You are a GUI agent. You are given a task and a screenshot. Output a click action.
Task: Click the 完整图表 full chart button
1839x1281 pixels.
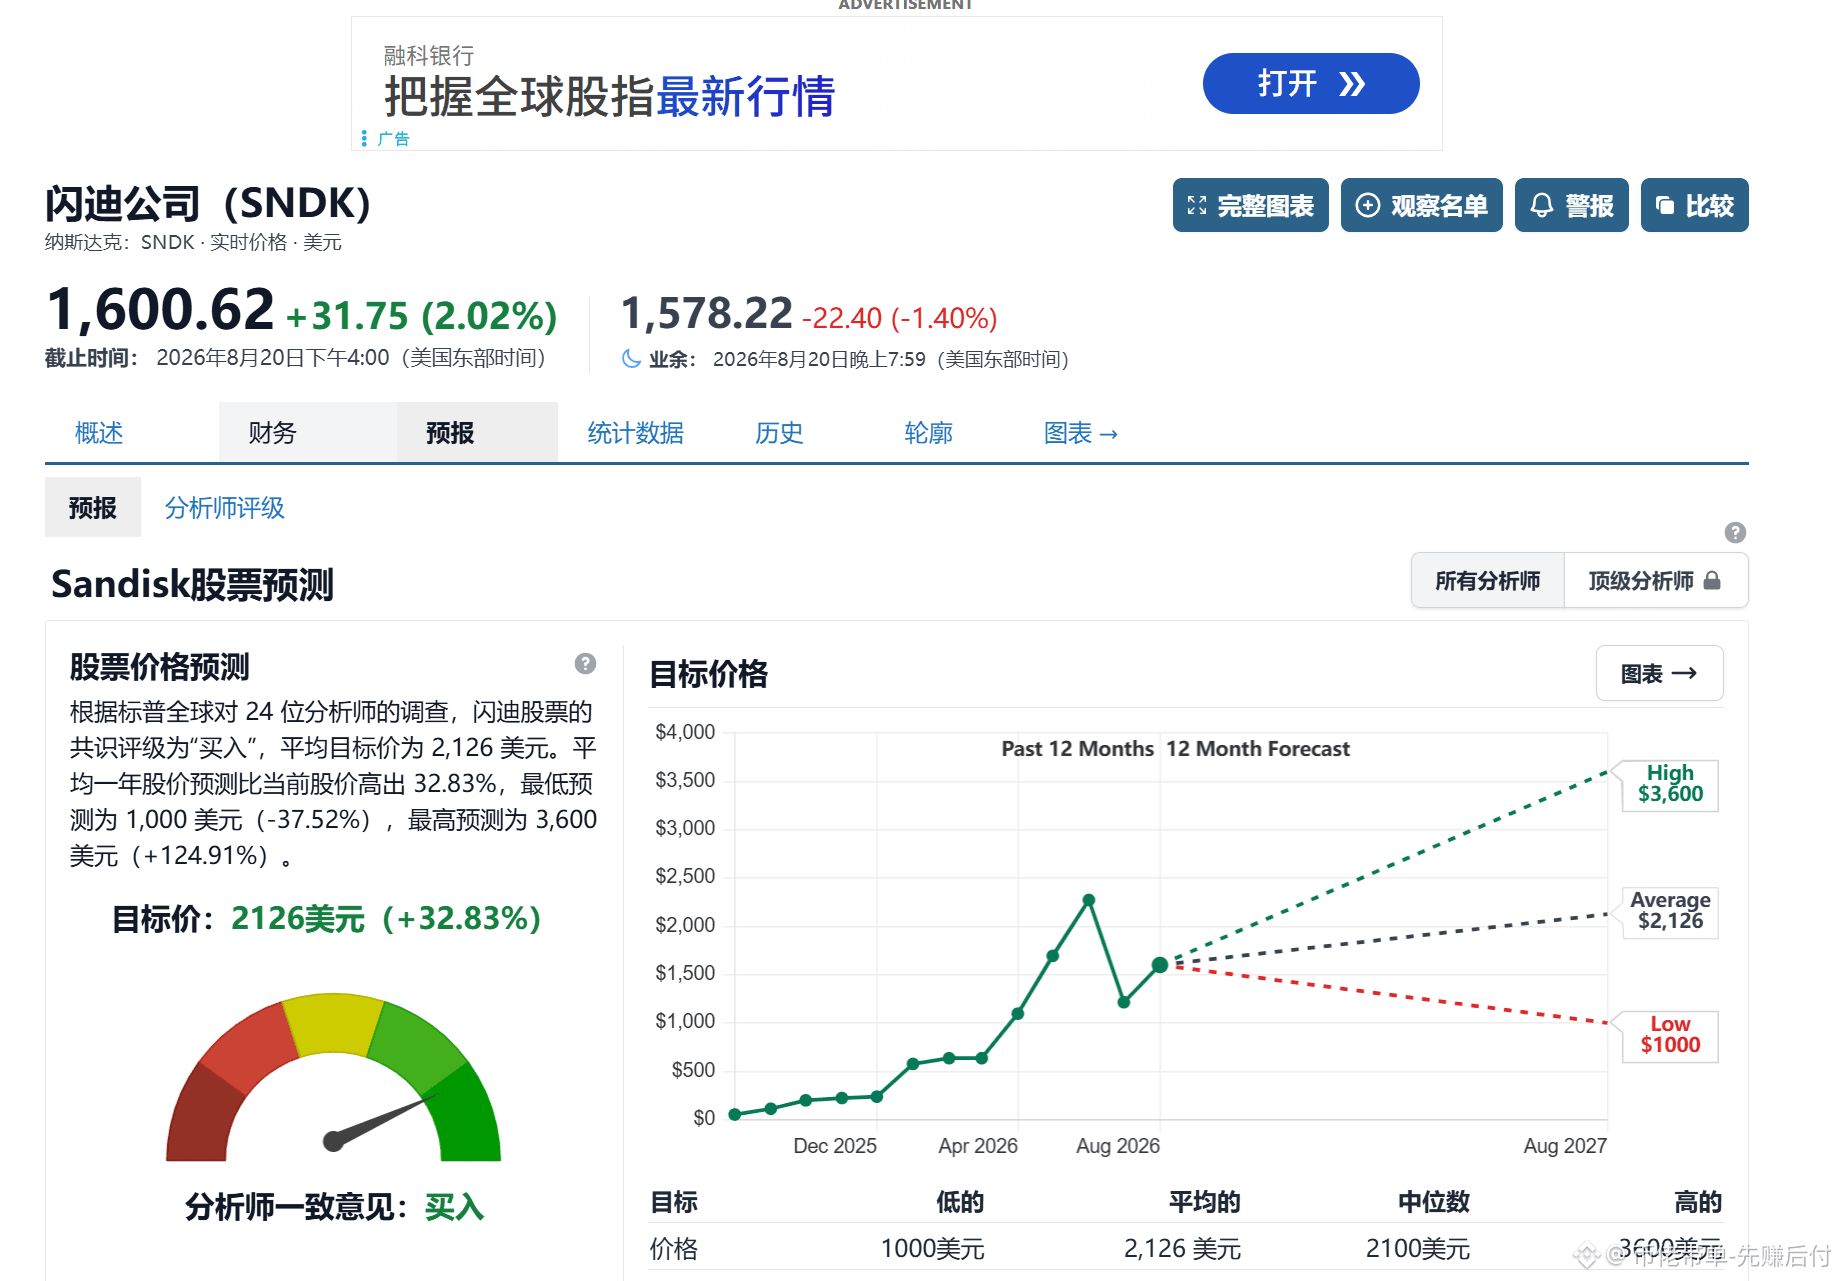(x=1250, y=205)
